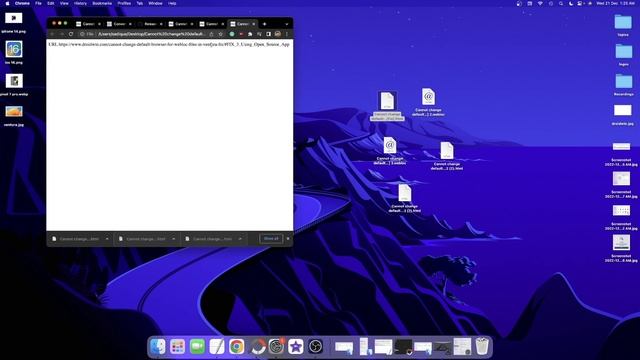Select the droidwin.jpg desktop file
This screenshot has height=360, width=640.
[x=623, y=114]
